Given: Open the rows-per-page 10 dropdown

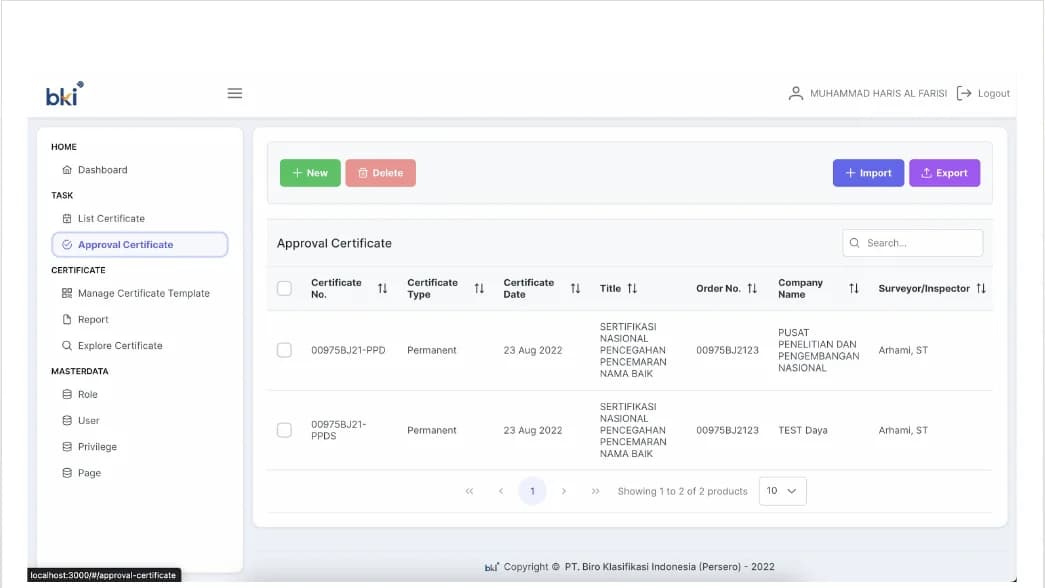Looking at the screenshot, I should [x=782, y=491].
